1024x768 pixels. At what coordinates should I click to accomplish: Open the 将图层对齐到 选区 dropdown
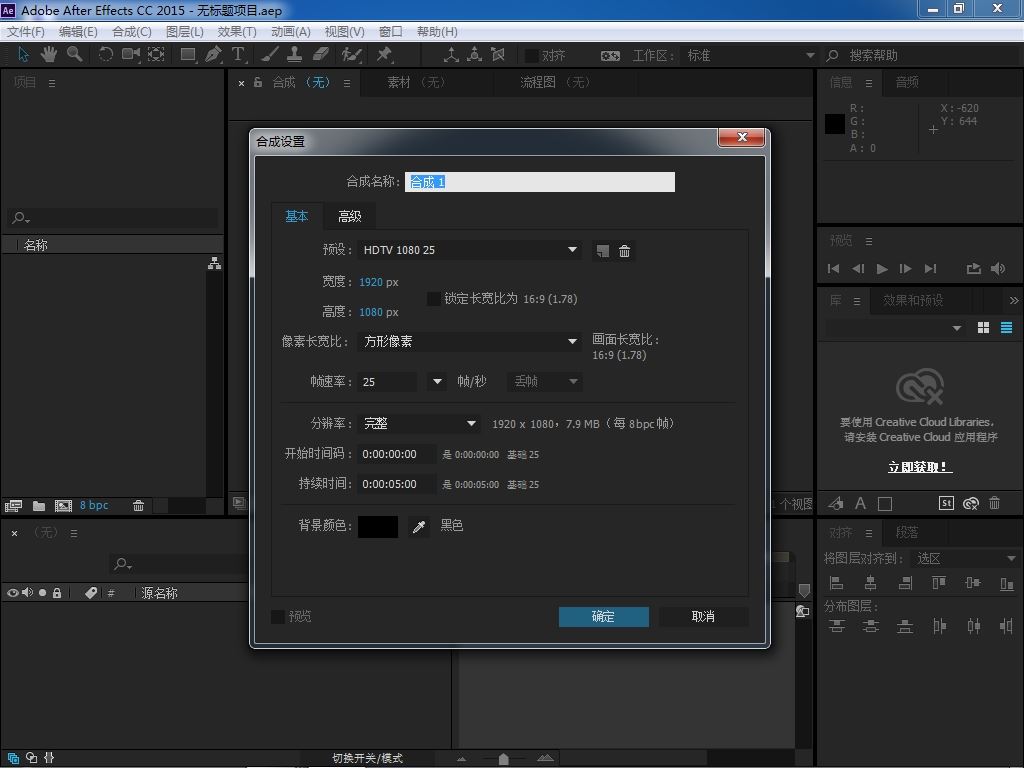click(x=965, y=558)
